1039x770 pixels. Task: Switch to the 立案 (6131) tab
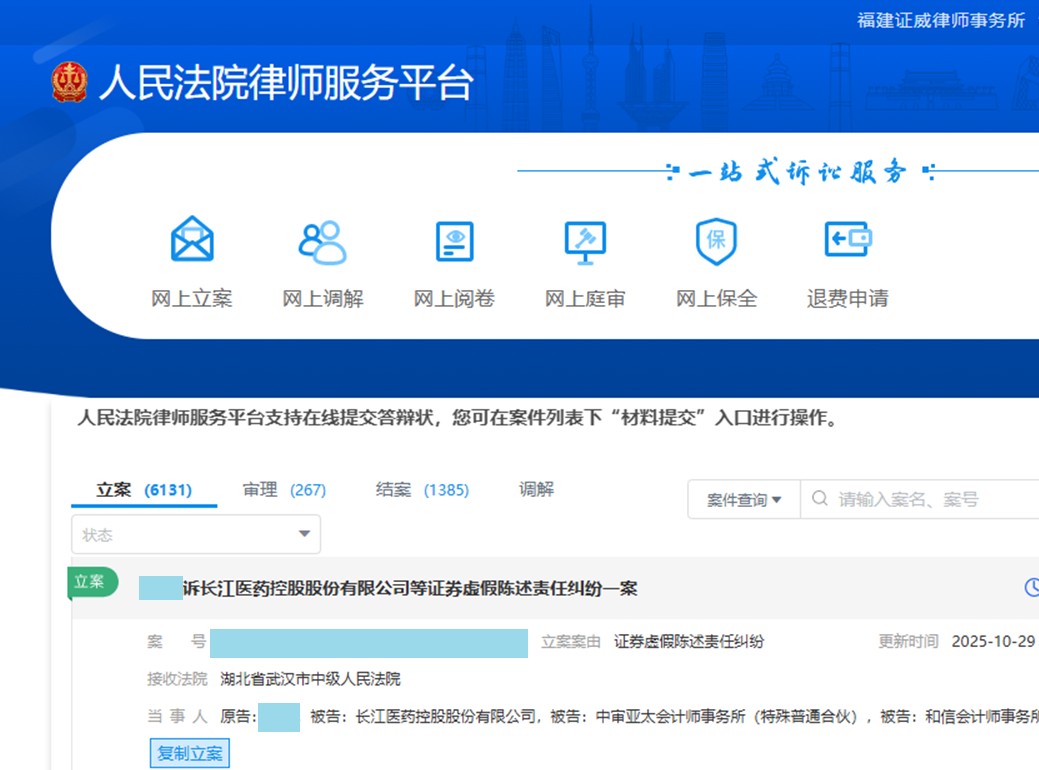pos(144,490)
